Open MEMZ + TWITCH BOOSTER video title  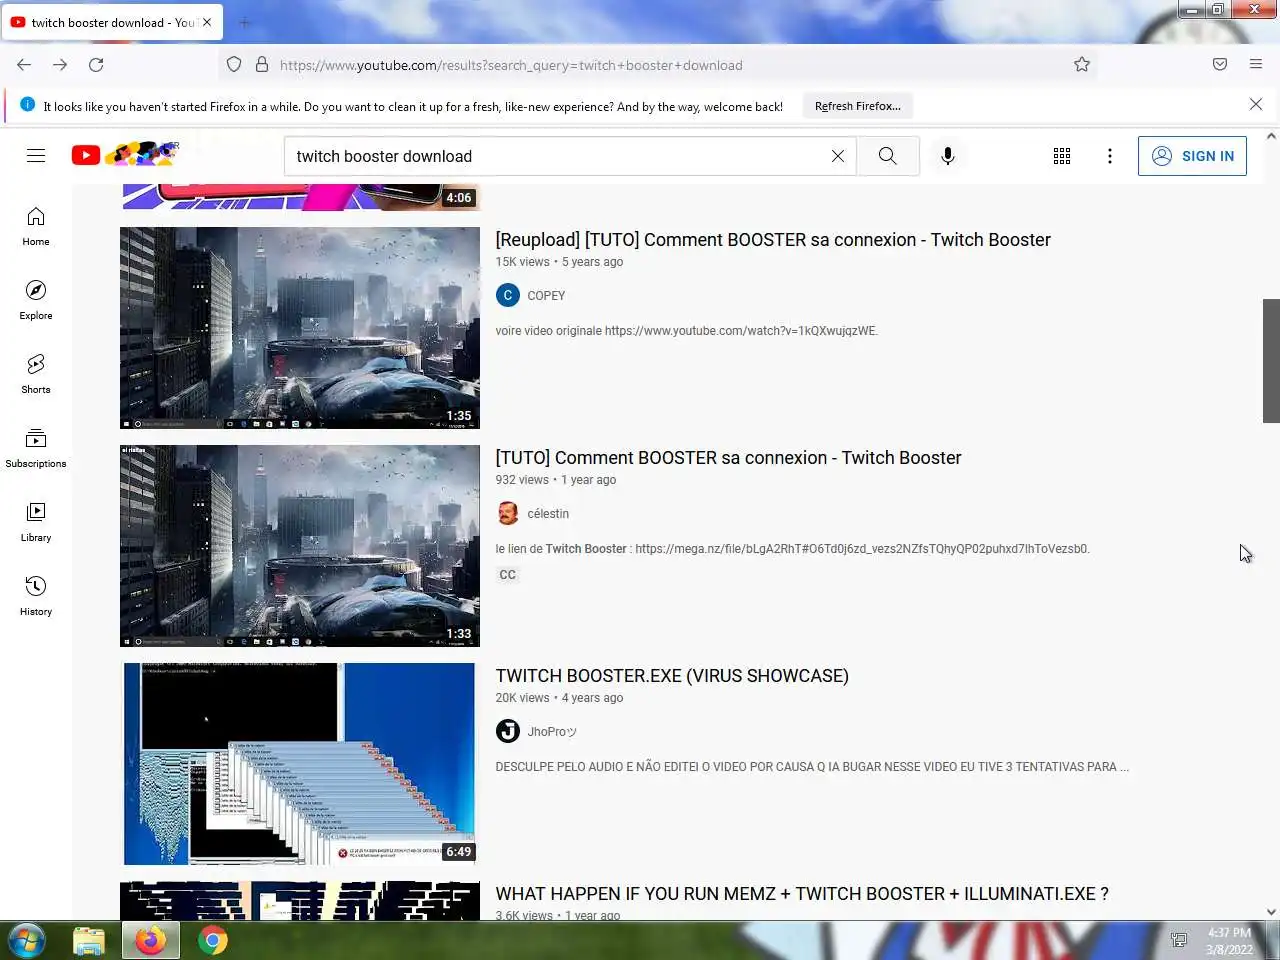(x=802, y=894)
